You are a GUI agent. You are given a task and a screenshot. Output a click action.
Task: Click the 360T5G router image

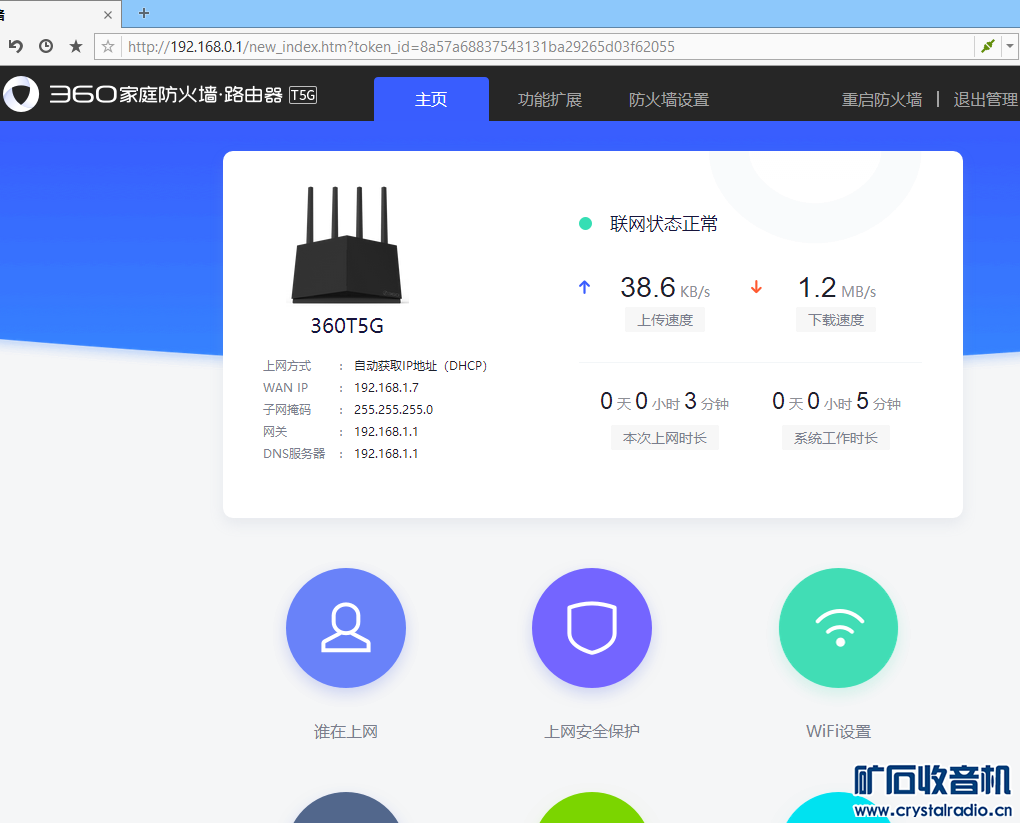[347, 245]
